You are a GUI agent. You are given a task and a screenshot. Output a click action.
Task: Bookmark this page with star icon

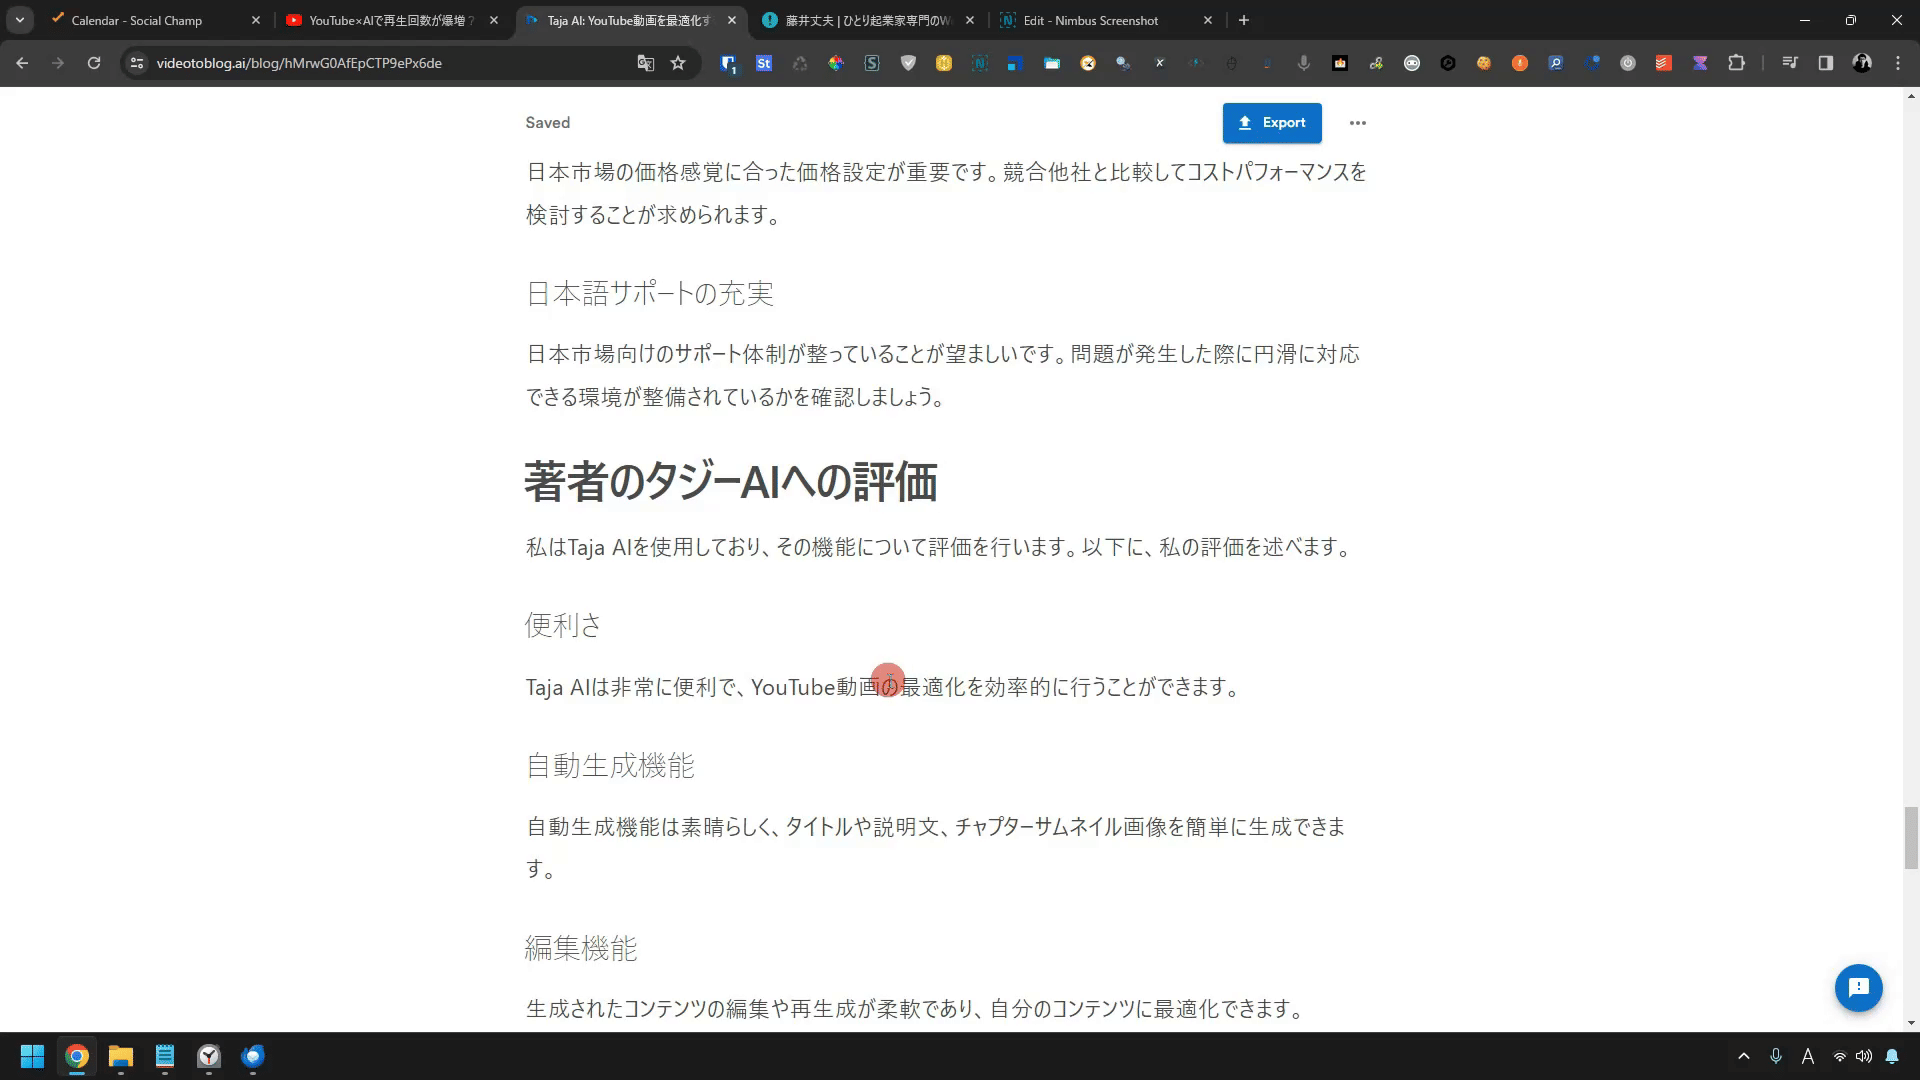pos(678,63)
